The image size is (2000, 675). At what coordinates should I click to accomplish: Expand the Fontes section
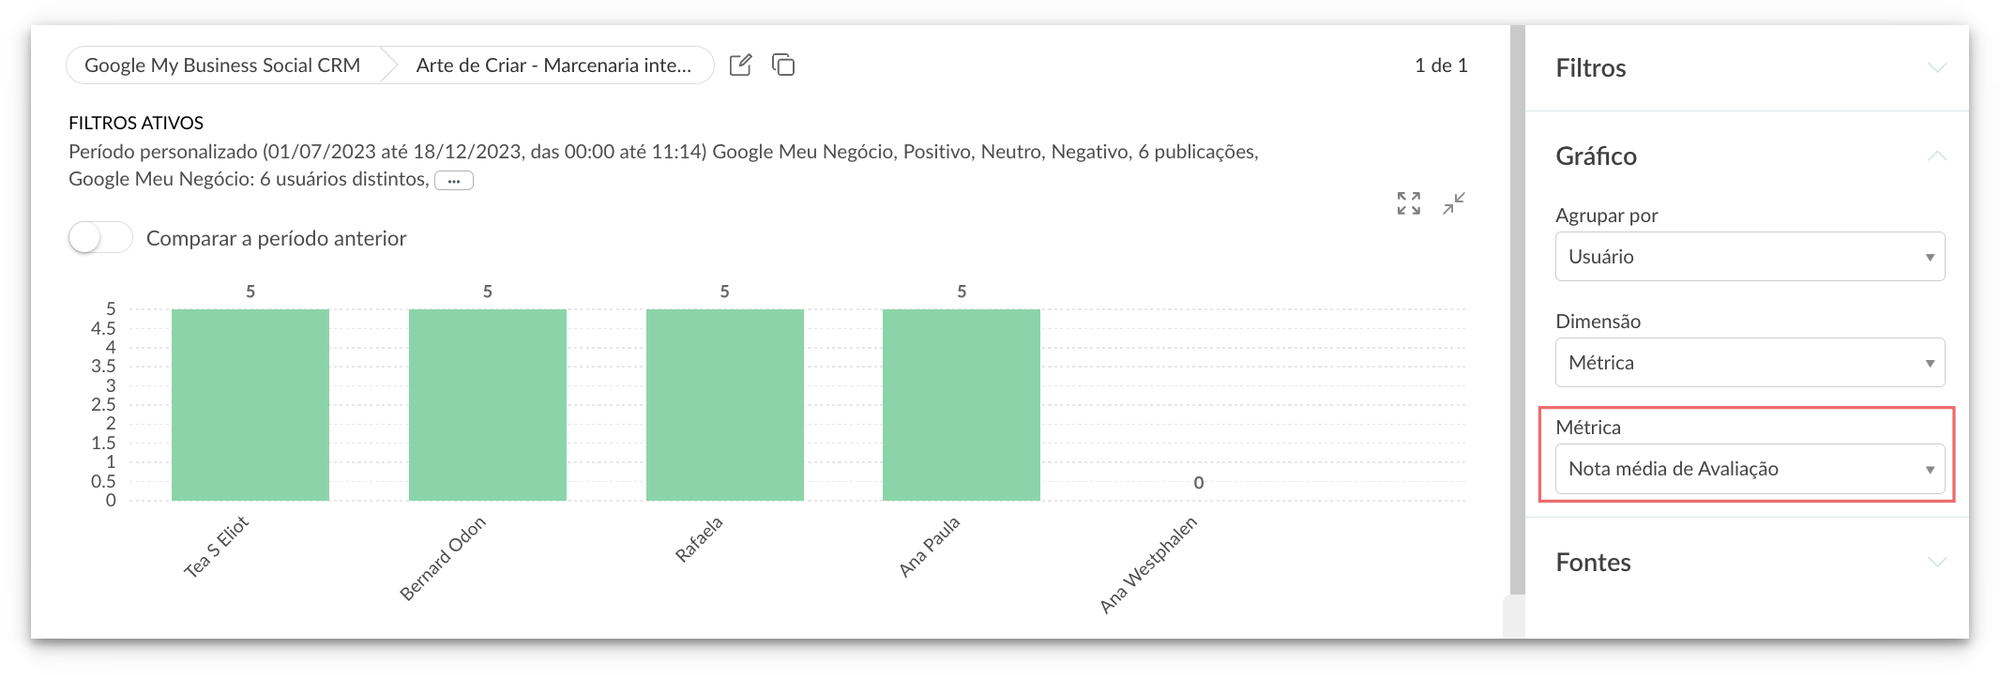pos(1936,562)
